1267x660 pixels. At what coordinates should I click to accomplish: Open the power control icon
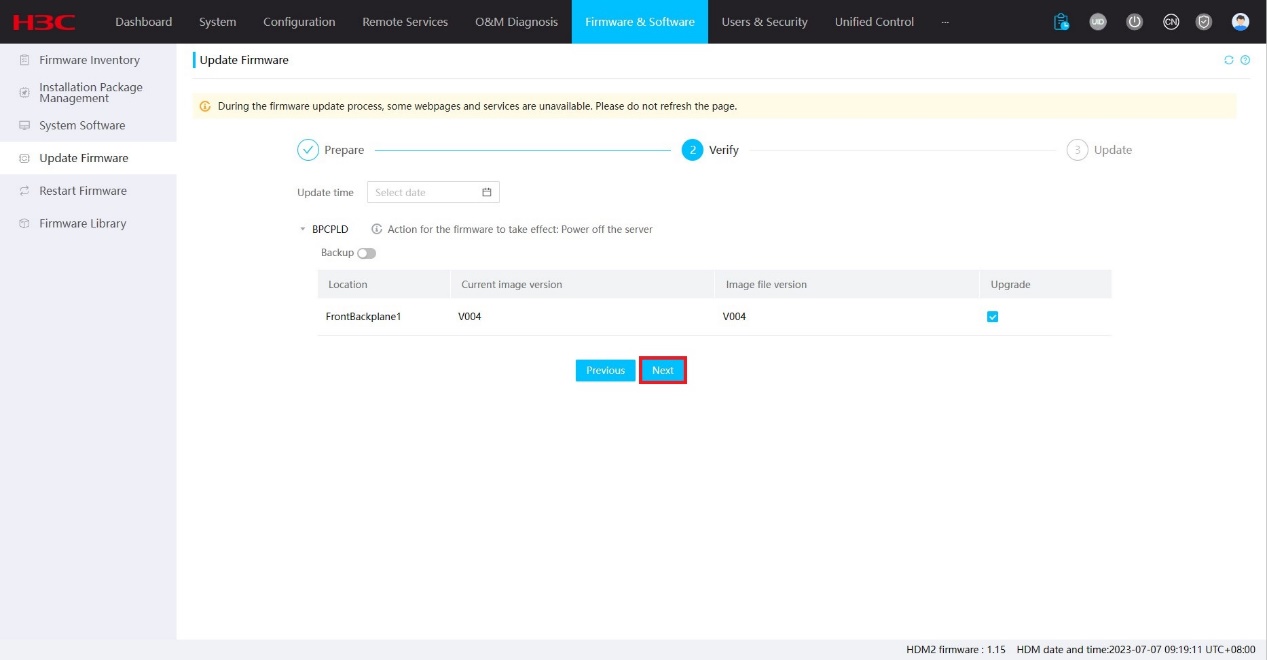click(x=1134, y=22)
